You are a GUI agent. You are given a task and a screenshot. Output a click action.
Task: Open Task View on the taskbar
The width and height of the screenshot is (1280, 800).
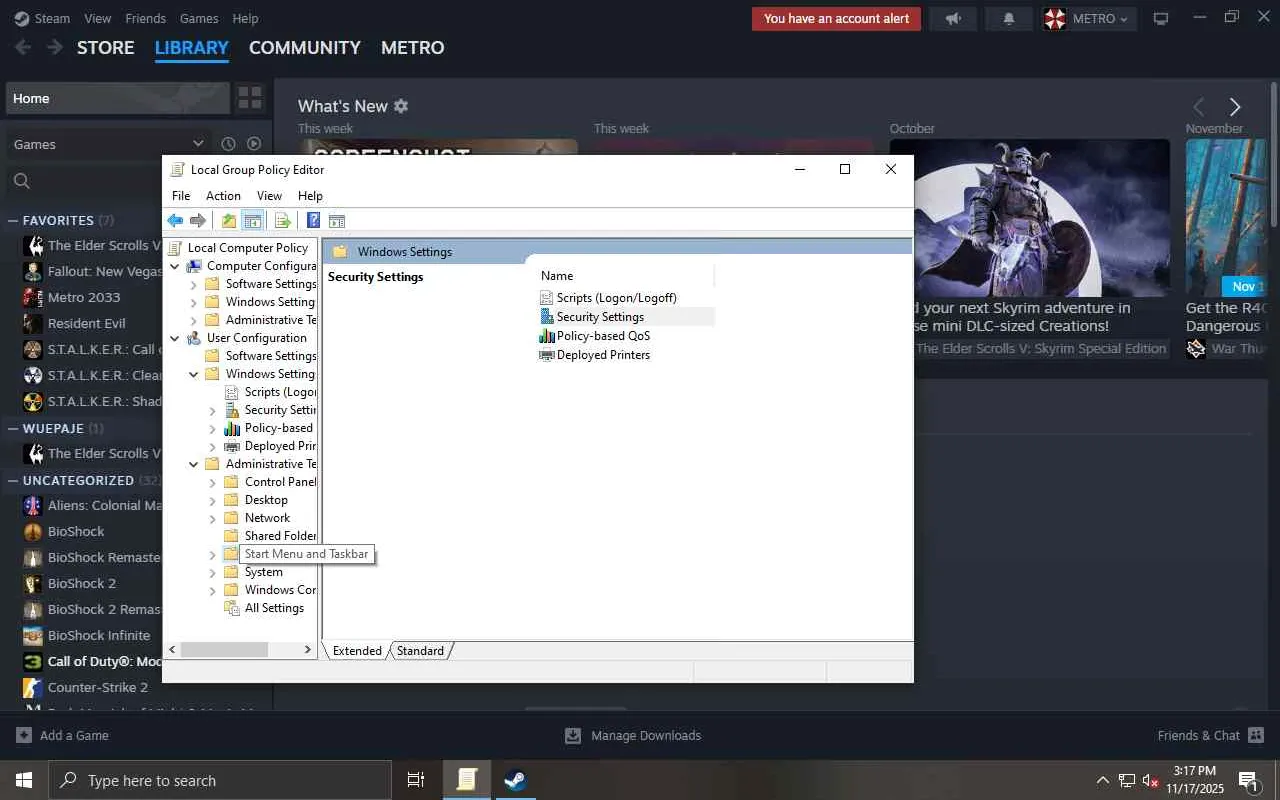(416, 780)
